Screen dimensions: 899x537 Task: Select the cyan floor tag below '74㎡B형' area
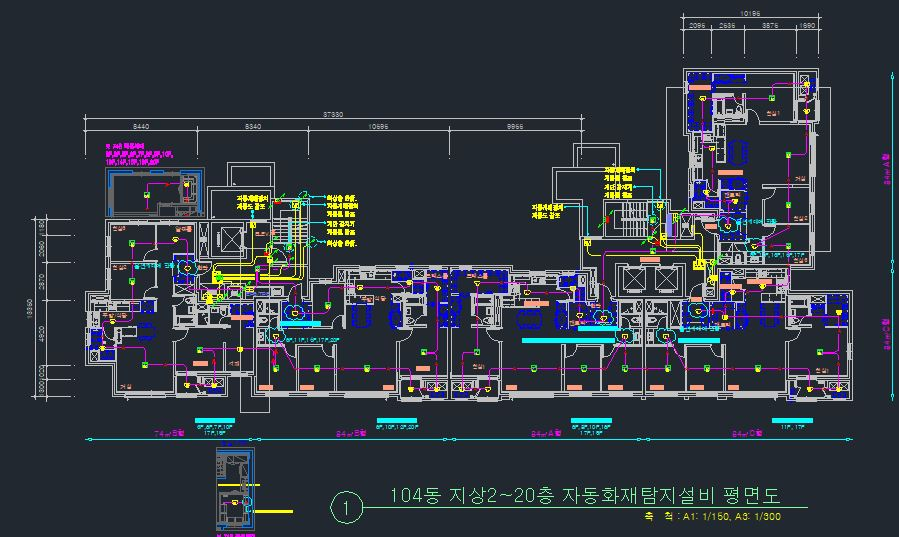tap(214, 420)
